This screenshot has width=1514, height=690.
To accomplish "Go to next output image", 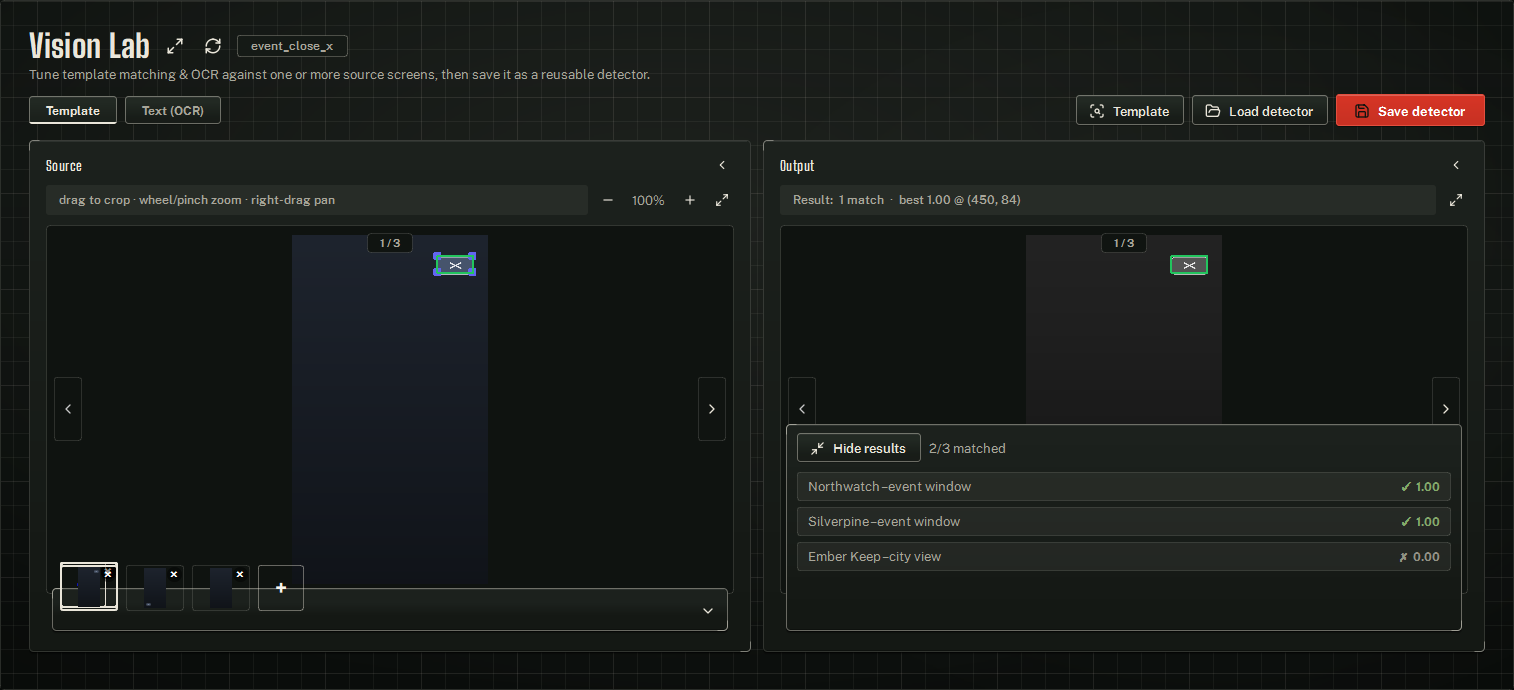I will point(1446,409).
